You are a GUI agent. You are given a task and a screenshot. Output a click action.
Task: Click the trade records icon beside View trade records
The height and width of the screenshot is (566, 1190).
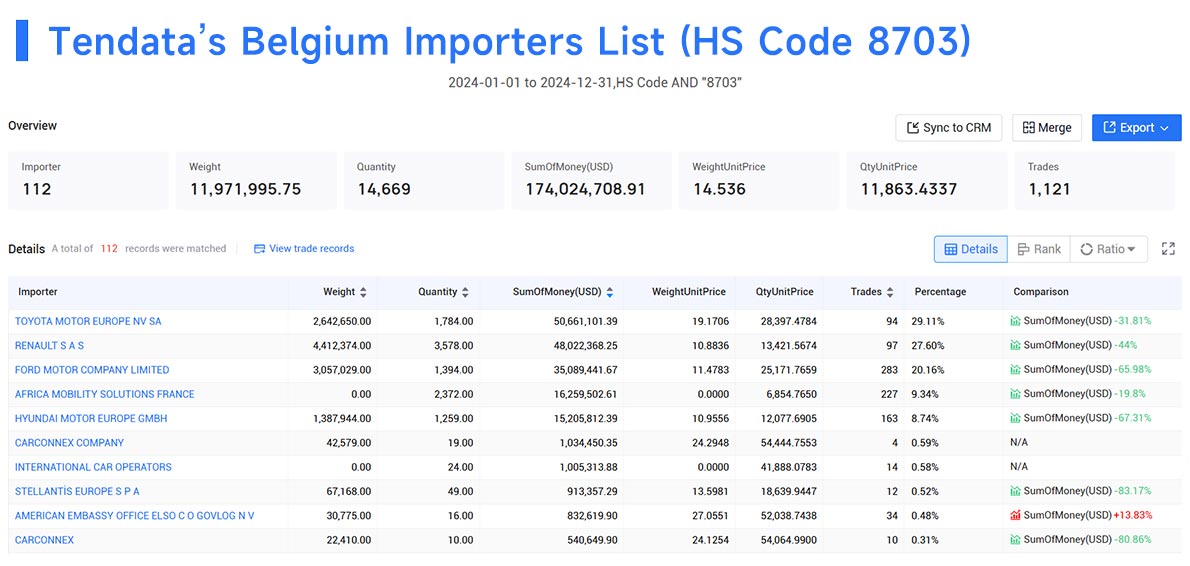[x=260, y=249]
